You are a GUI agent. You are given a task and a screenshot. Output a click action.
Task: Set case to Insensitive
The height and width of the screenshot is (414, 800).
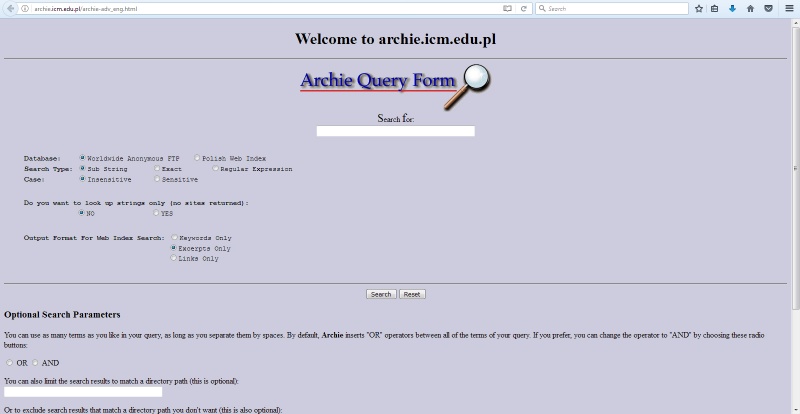click(x=82, y=179)
